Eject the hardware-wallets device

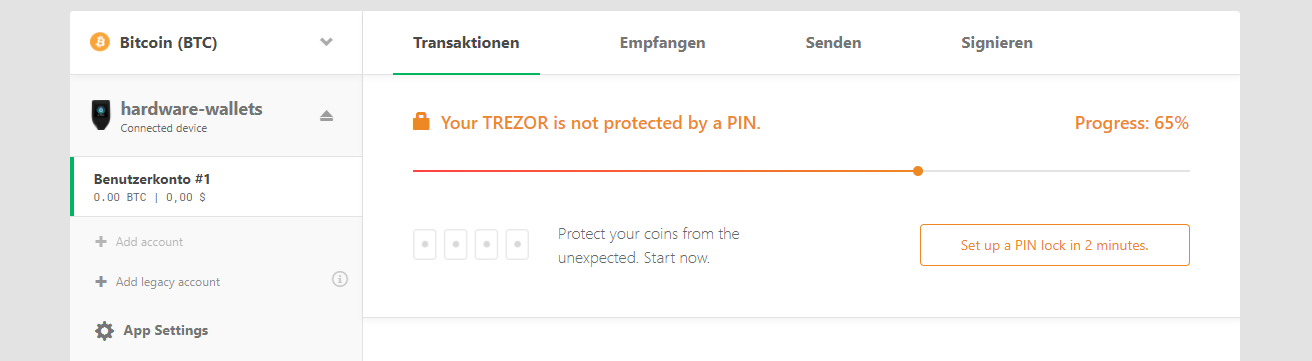(x=326, y=116)
